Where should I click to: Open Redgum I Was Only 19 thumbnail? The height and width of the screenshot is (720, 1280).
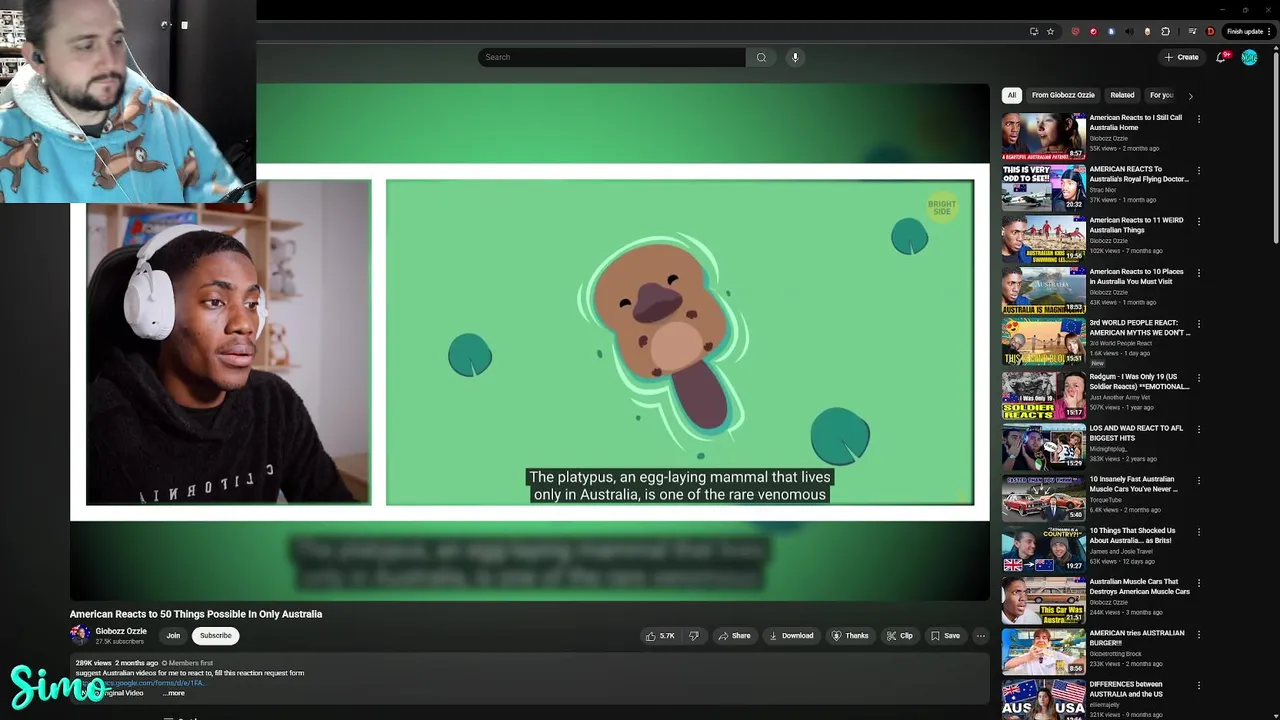pyautogui.click(x=1044, y=394)
